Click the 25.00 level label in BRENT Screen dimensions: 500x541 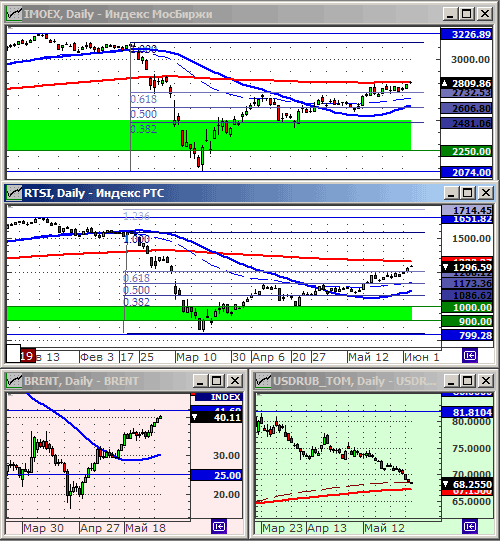217,475
